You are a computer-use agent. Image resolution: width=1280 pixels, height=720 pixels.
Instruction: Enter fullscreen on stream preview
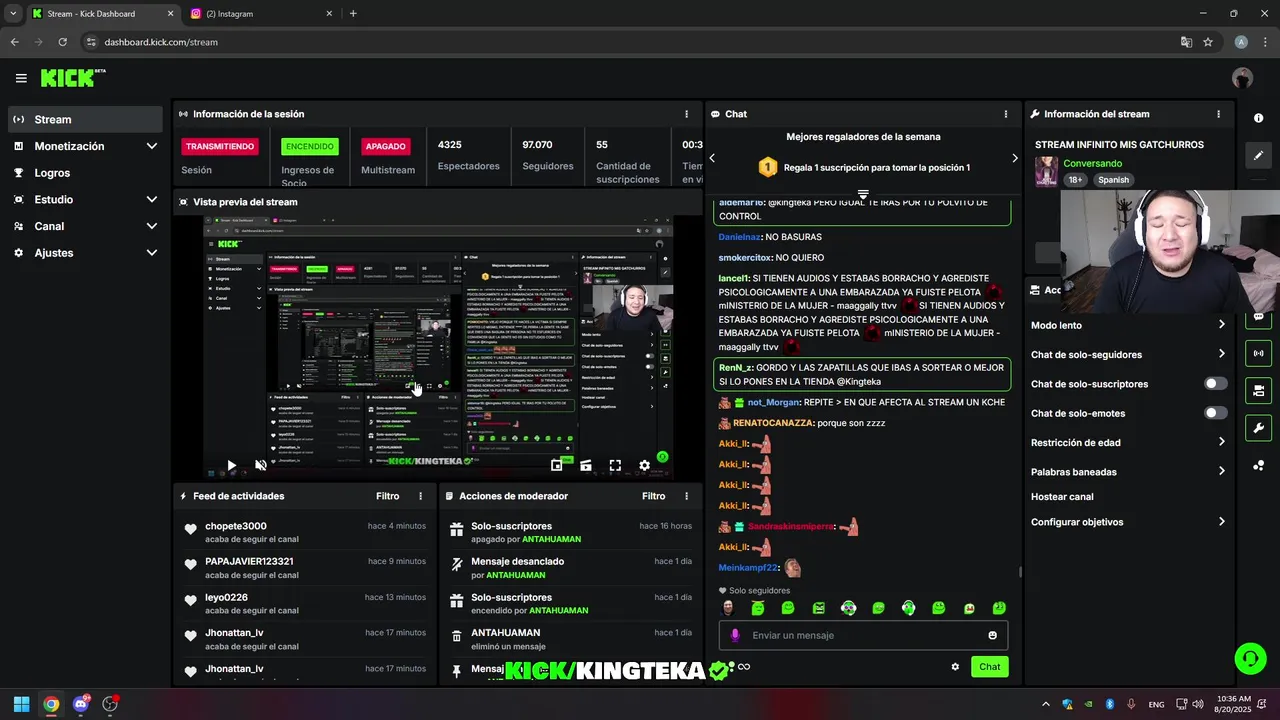tap(615, 465)
